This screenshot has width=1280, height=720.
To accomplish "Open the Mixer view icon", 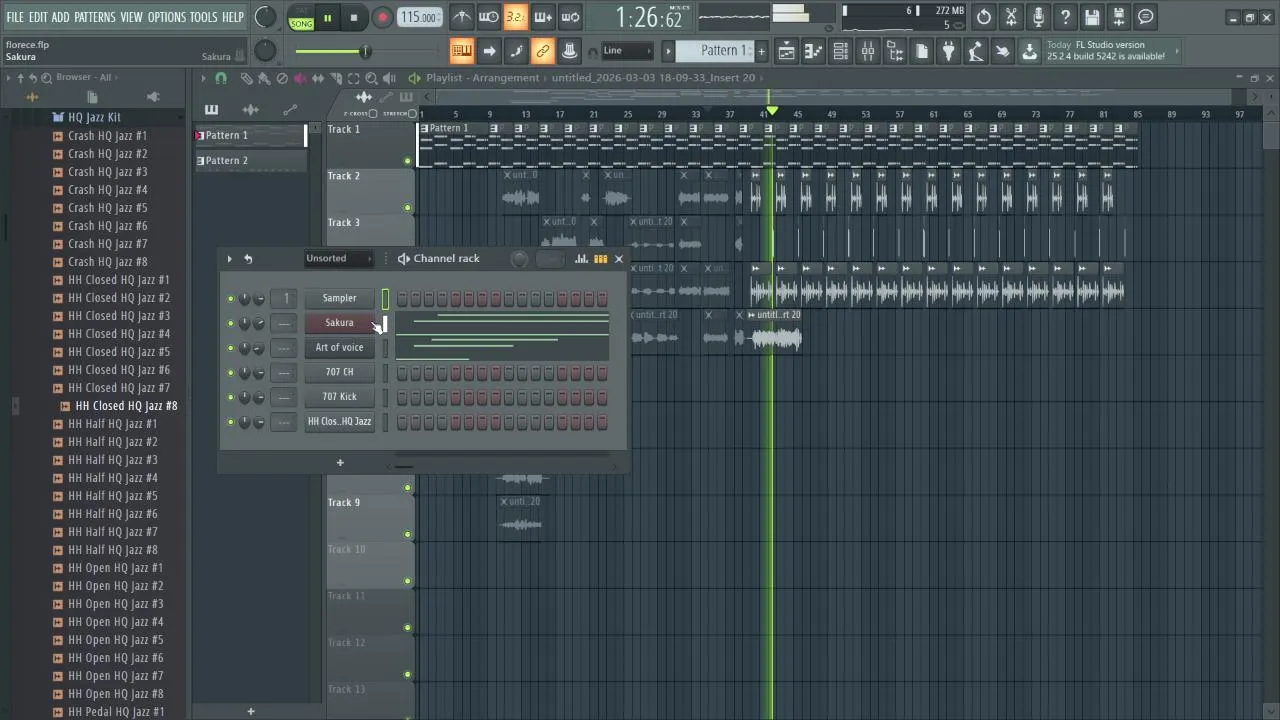I will tap(868, 51).
